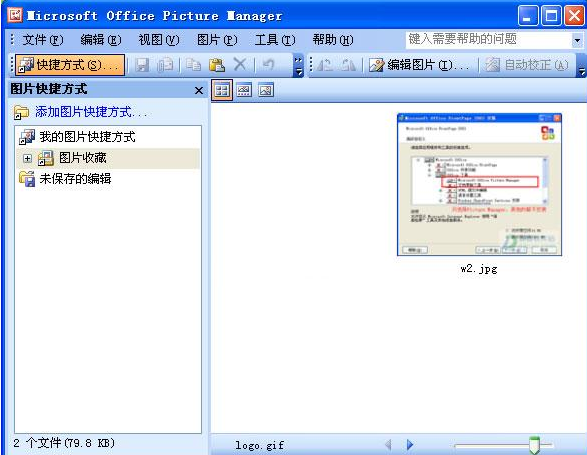Image resolution: width=587 pixels, height=455 pixels.
Task: Open the 文件(F) menu
Action: pyautogui.click(x=43, y=39)
